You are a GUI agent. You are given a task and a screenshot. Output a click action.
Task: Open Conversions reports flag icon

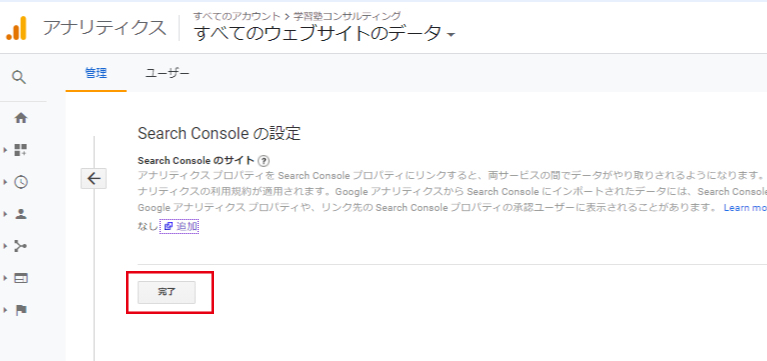tap(21, 310)
